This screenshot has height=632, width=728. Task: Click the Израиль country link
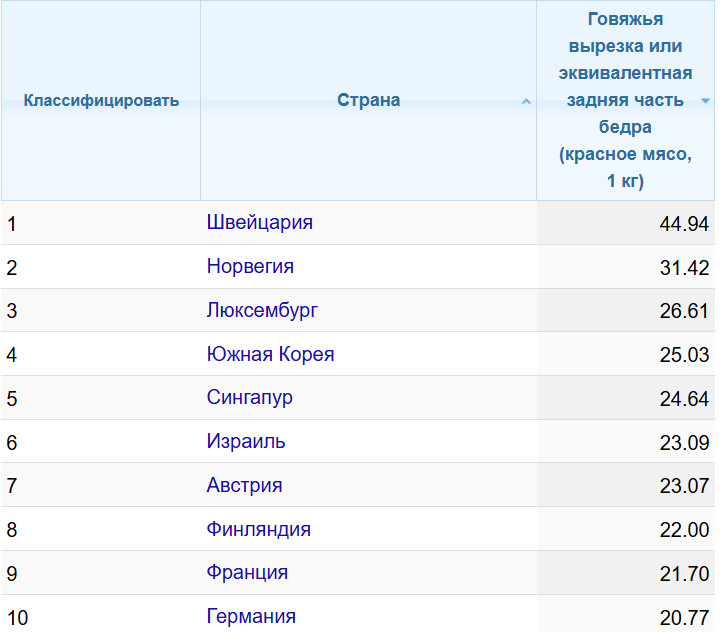coord(246,441)
